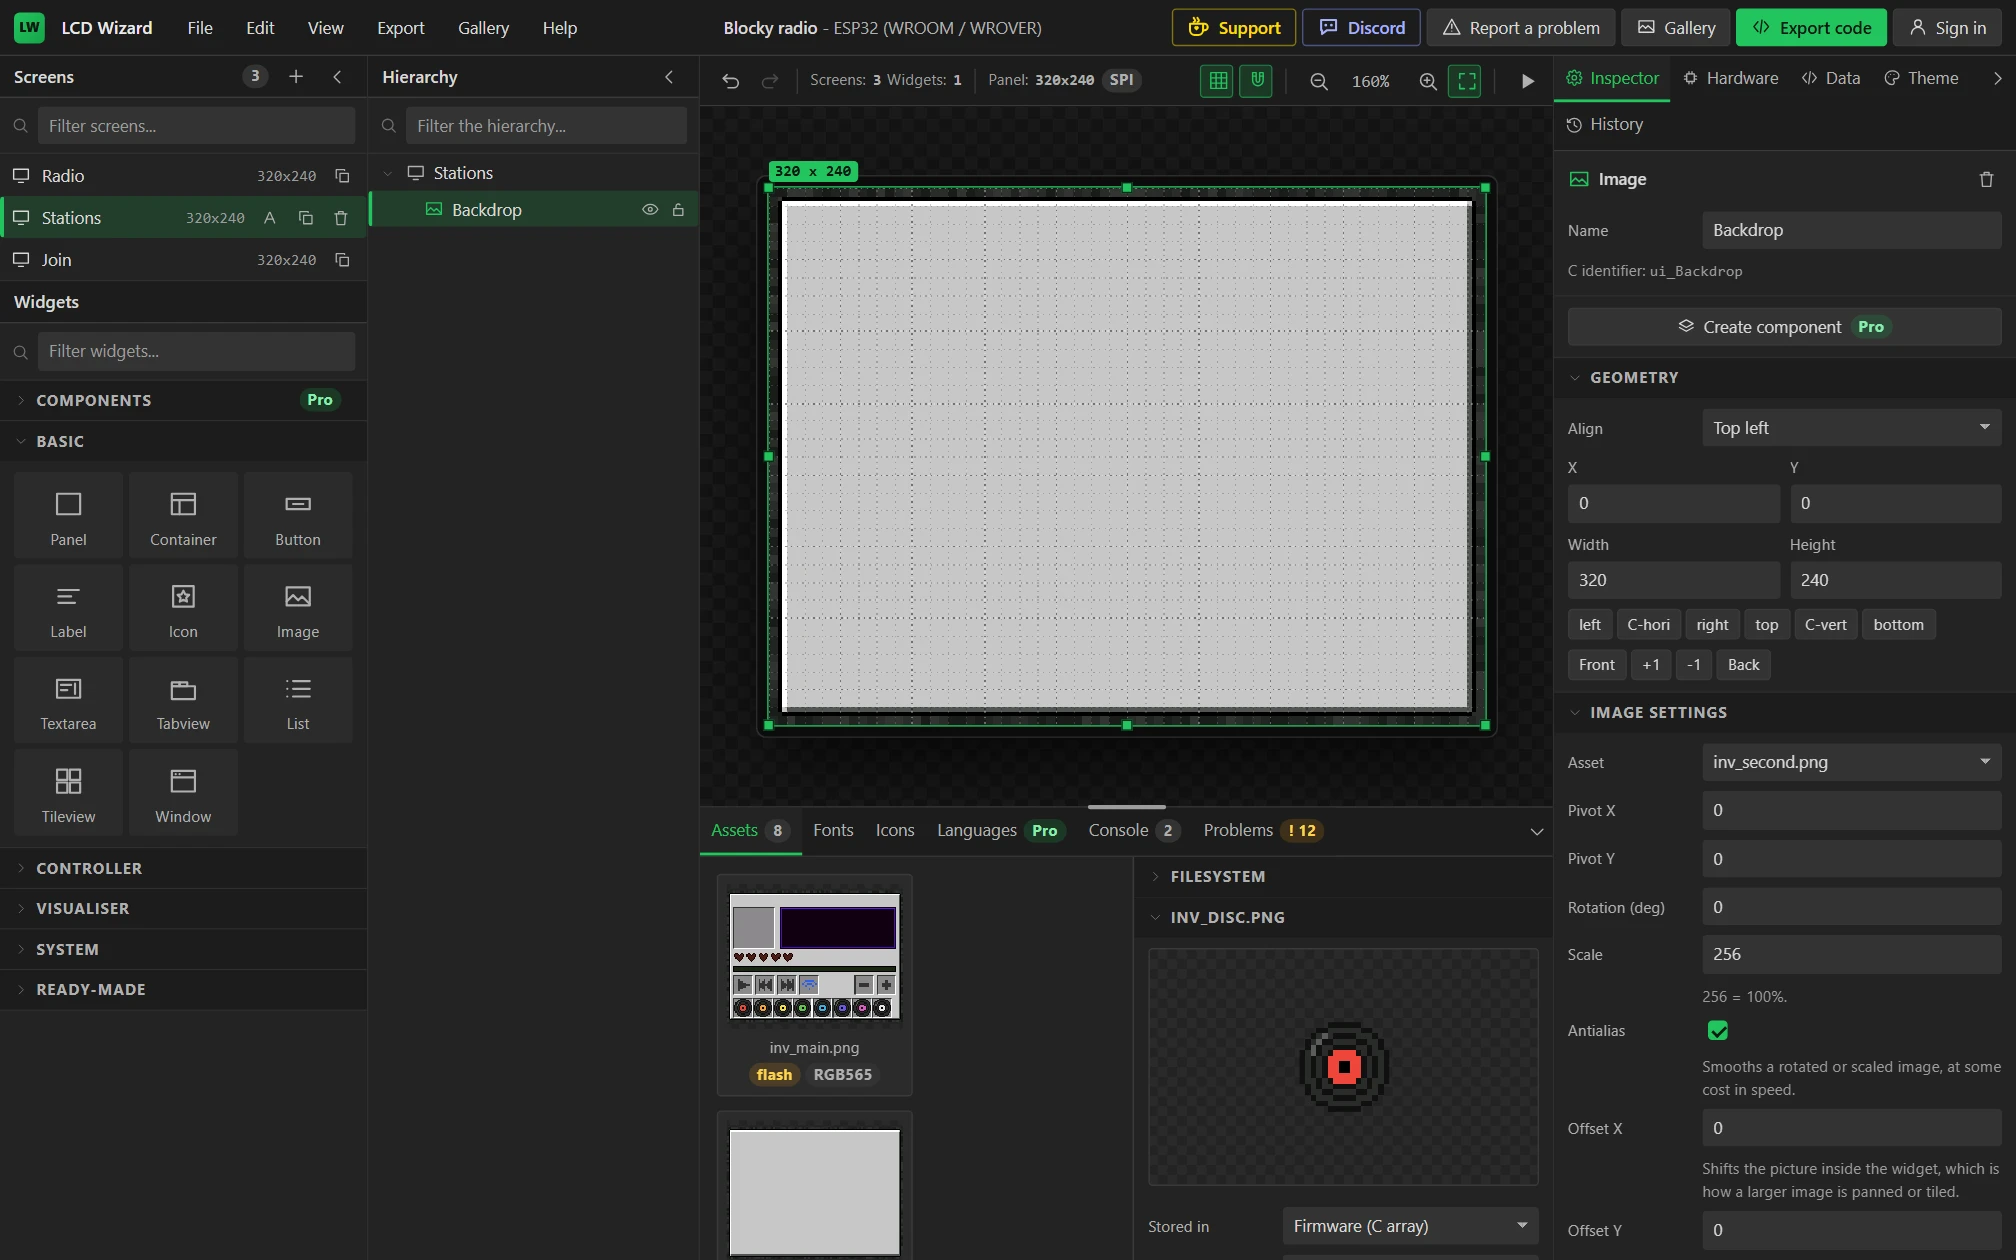The image size is (2016, 1260).
Task: Open the History panel
Action: click(x=1605, y=124)
